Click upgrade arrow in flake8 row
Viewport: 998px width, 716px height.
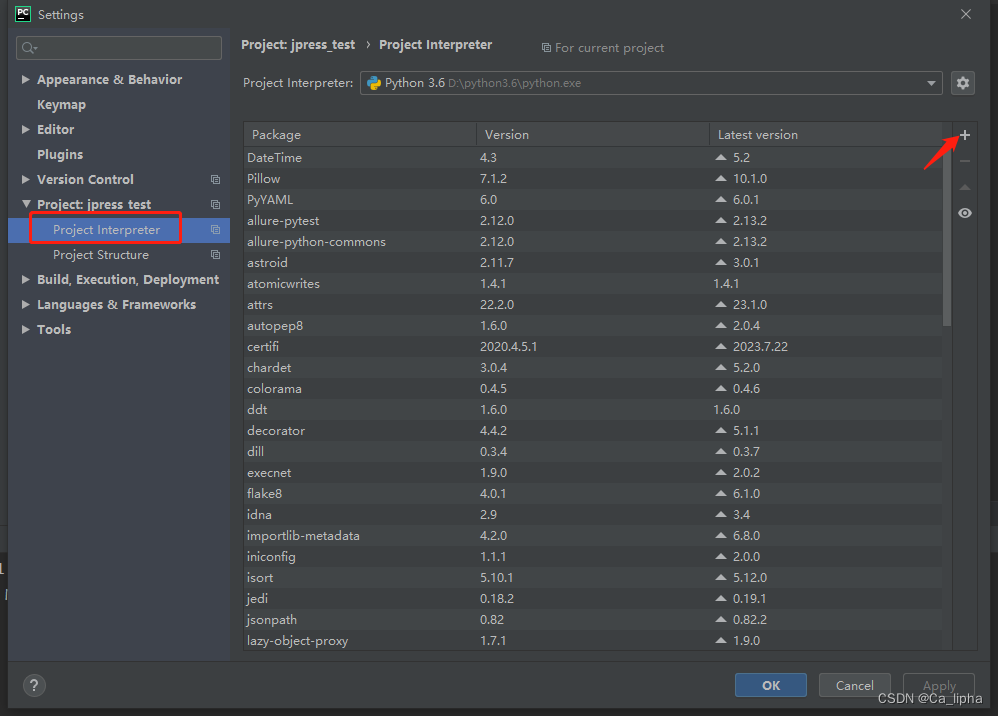720,493
